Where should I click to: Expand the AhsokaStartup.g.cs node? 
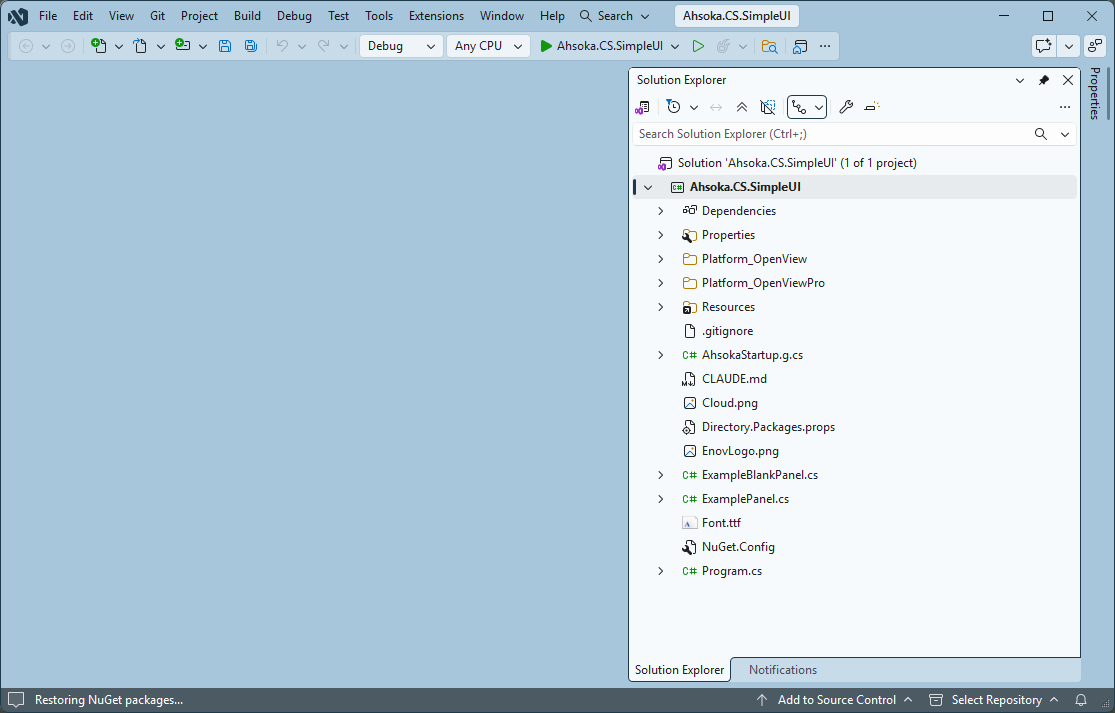coord(661,355)
